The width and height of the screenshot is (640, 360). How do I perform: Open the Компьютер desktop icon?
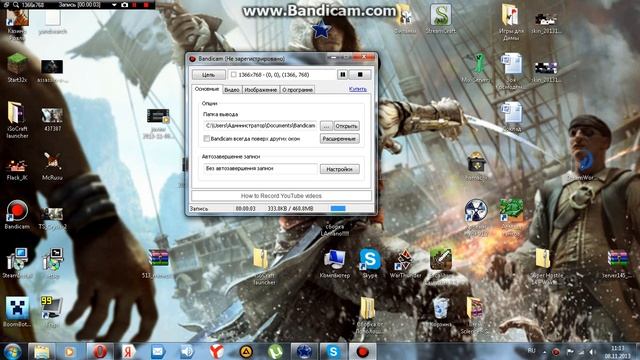[x=335, y=263]
